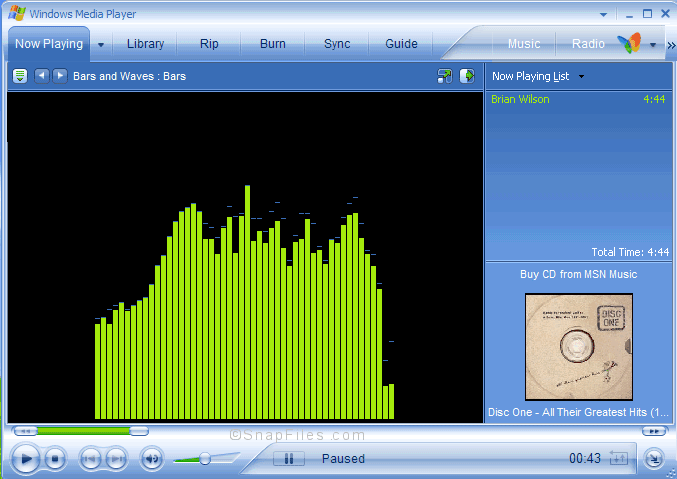Screen dimensions: 677x479
Task: Adjust the volume slider knob
Action: 205,459
